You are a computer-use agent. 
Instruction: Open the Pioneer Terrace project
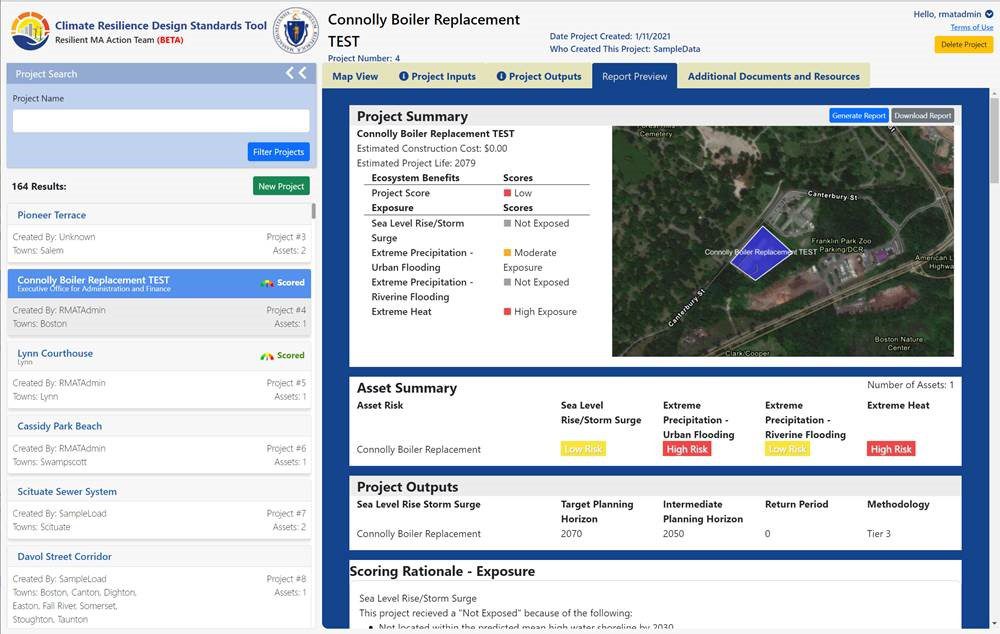(52, 215)
